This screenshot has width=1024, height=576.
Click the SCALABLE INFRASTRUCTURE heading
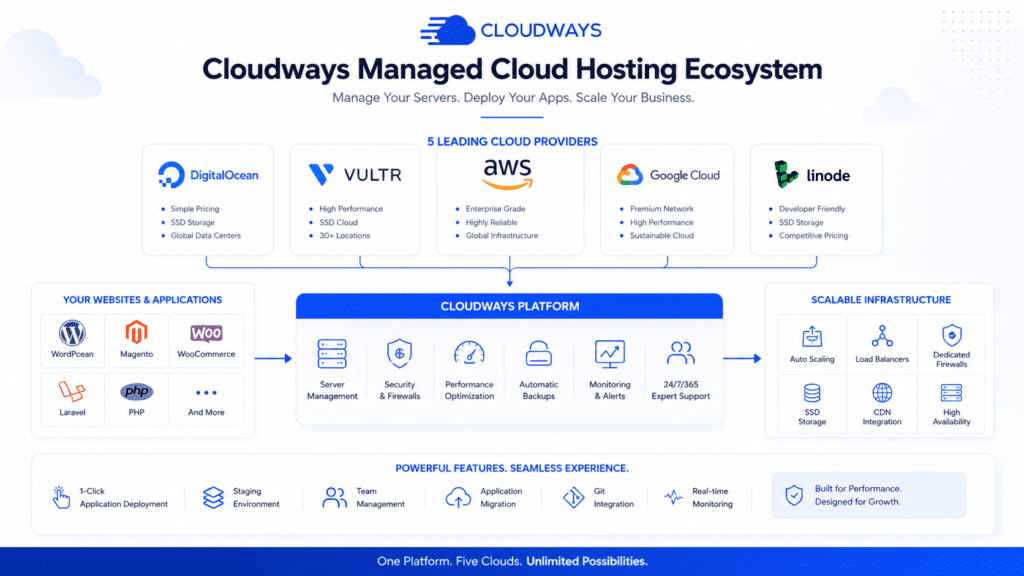881,300
